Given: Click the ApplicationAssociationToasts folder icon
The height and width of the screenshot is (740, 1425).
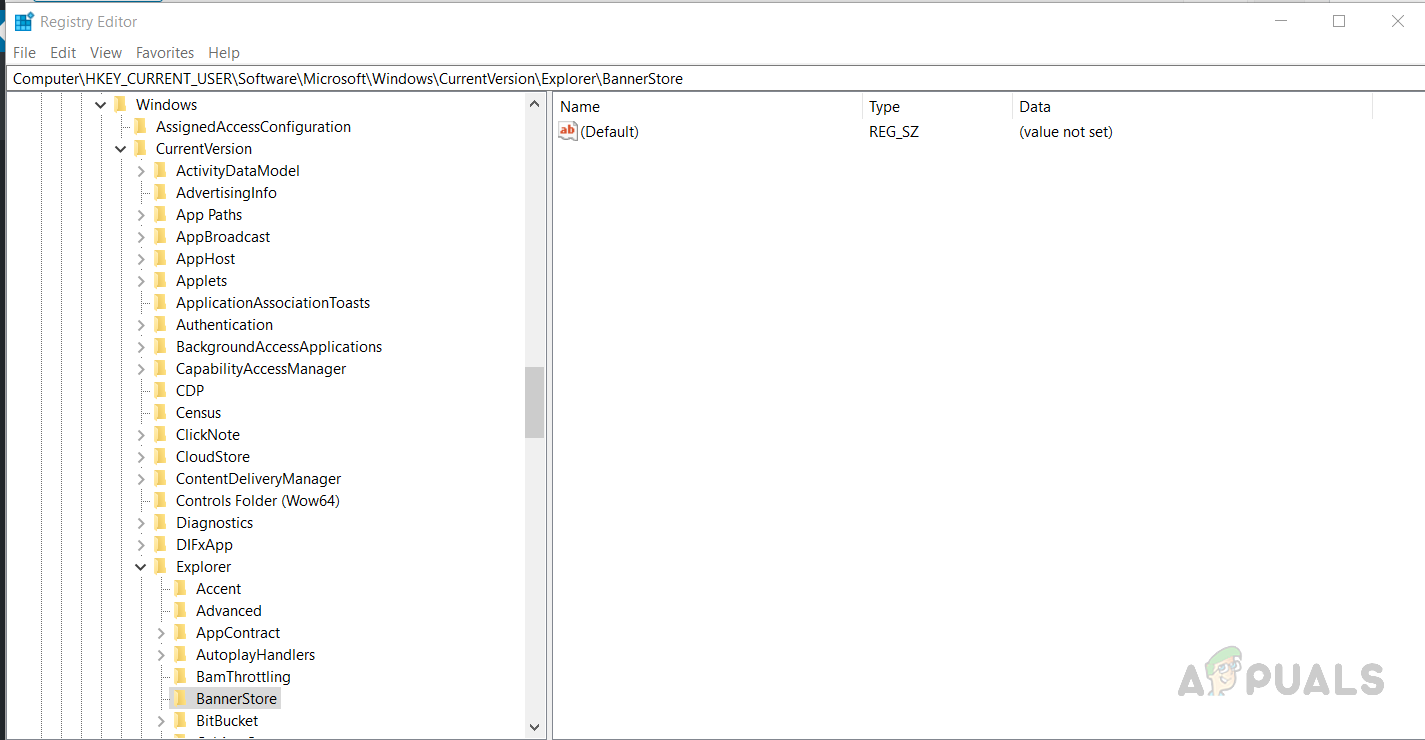Looking at the screenshot, I should click(161, 302).
